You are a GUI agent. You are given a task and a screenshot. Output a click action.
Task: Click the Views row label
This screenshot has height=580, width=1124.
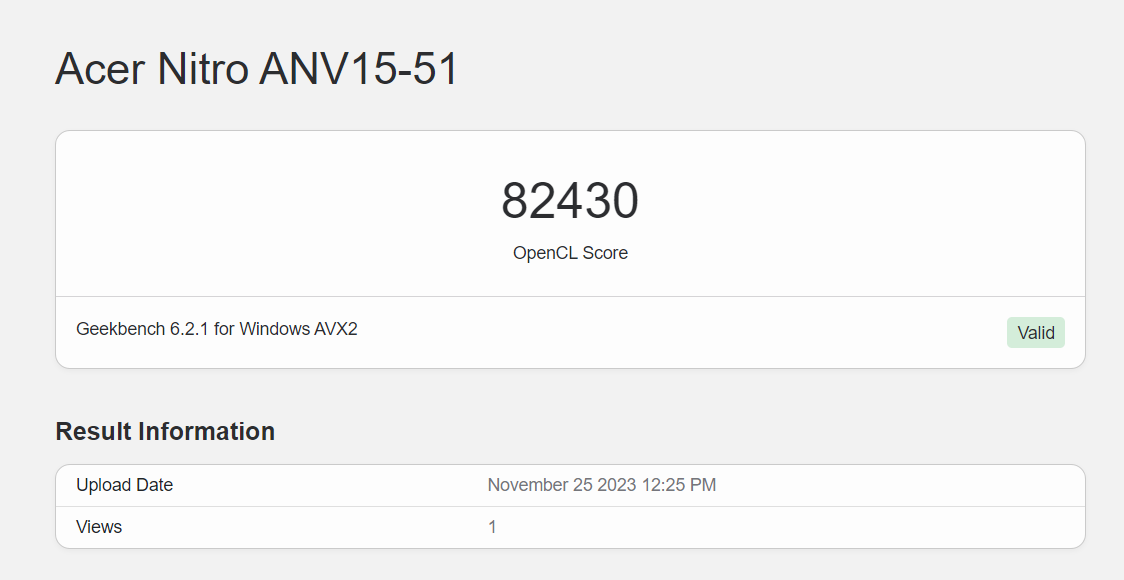tap(99, 526)
